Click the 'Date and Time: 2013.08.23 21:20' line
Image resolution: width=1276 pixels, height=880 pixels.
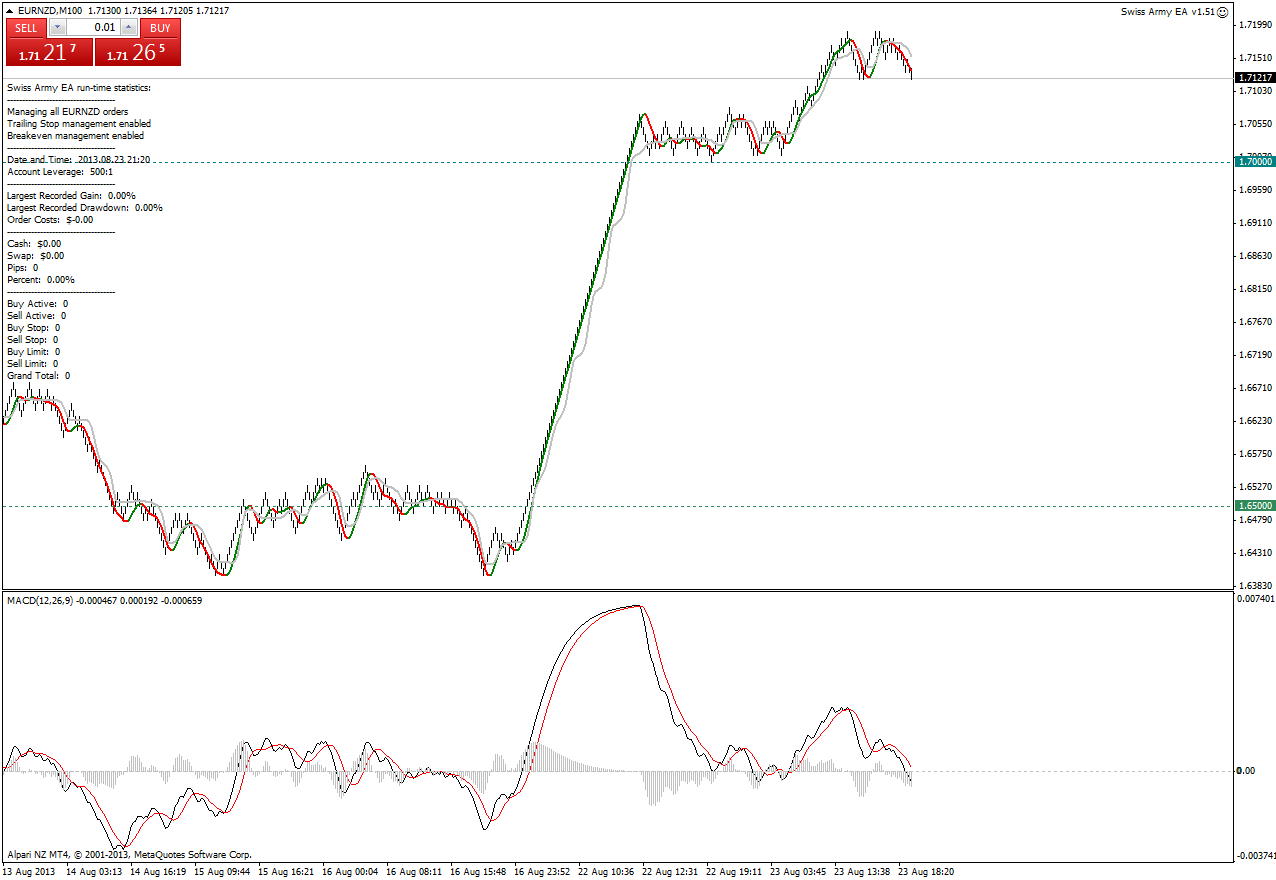(79, 160)
